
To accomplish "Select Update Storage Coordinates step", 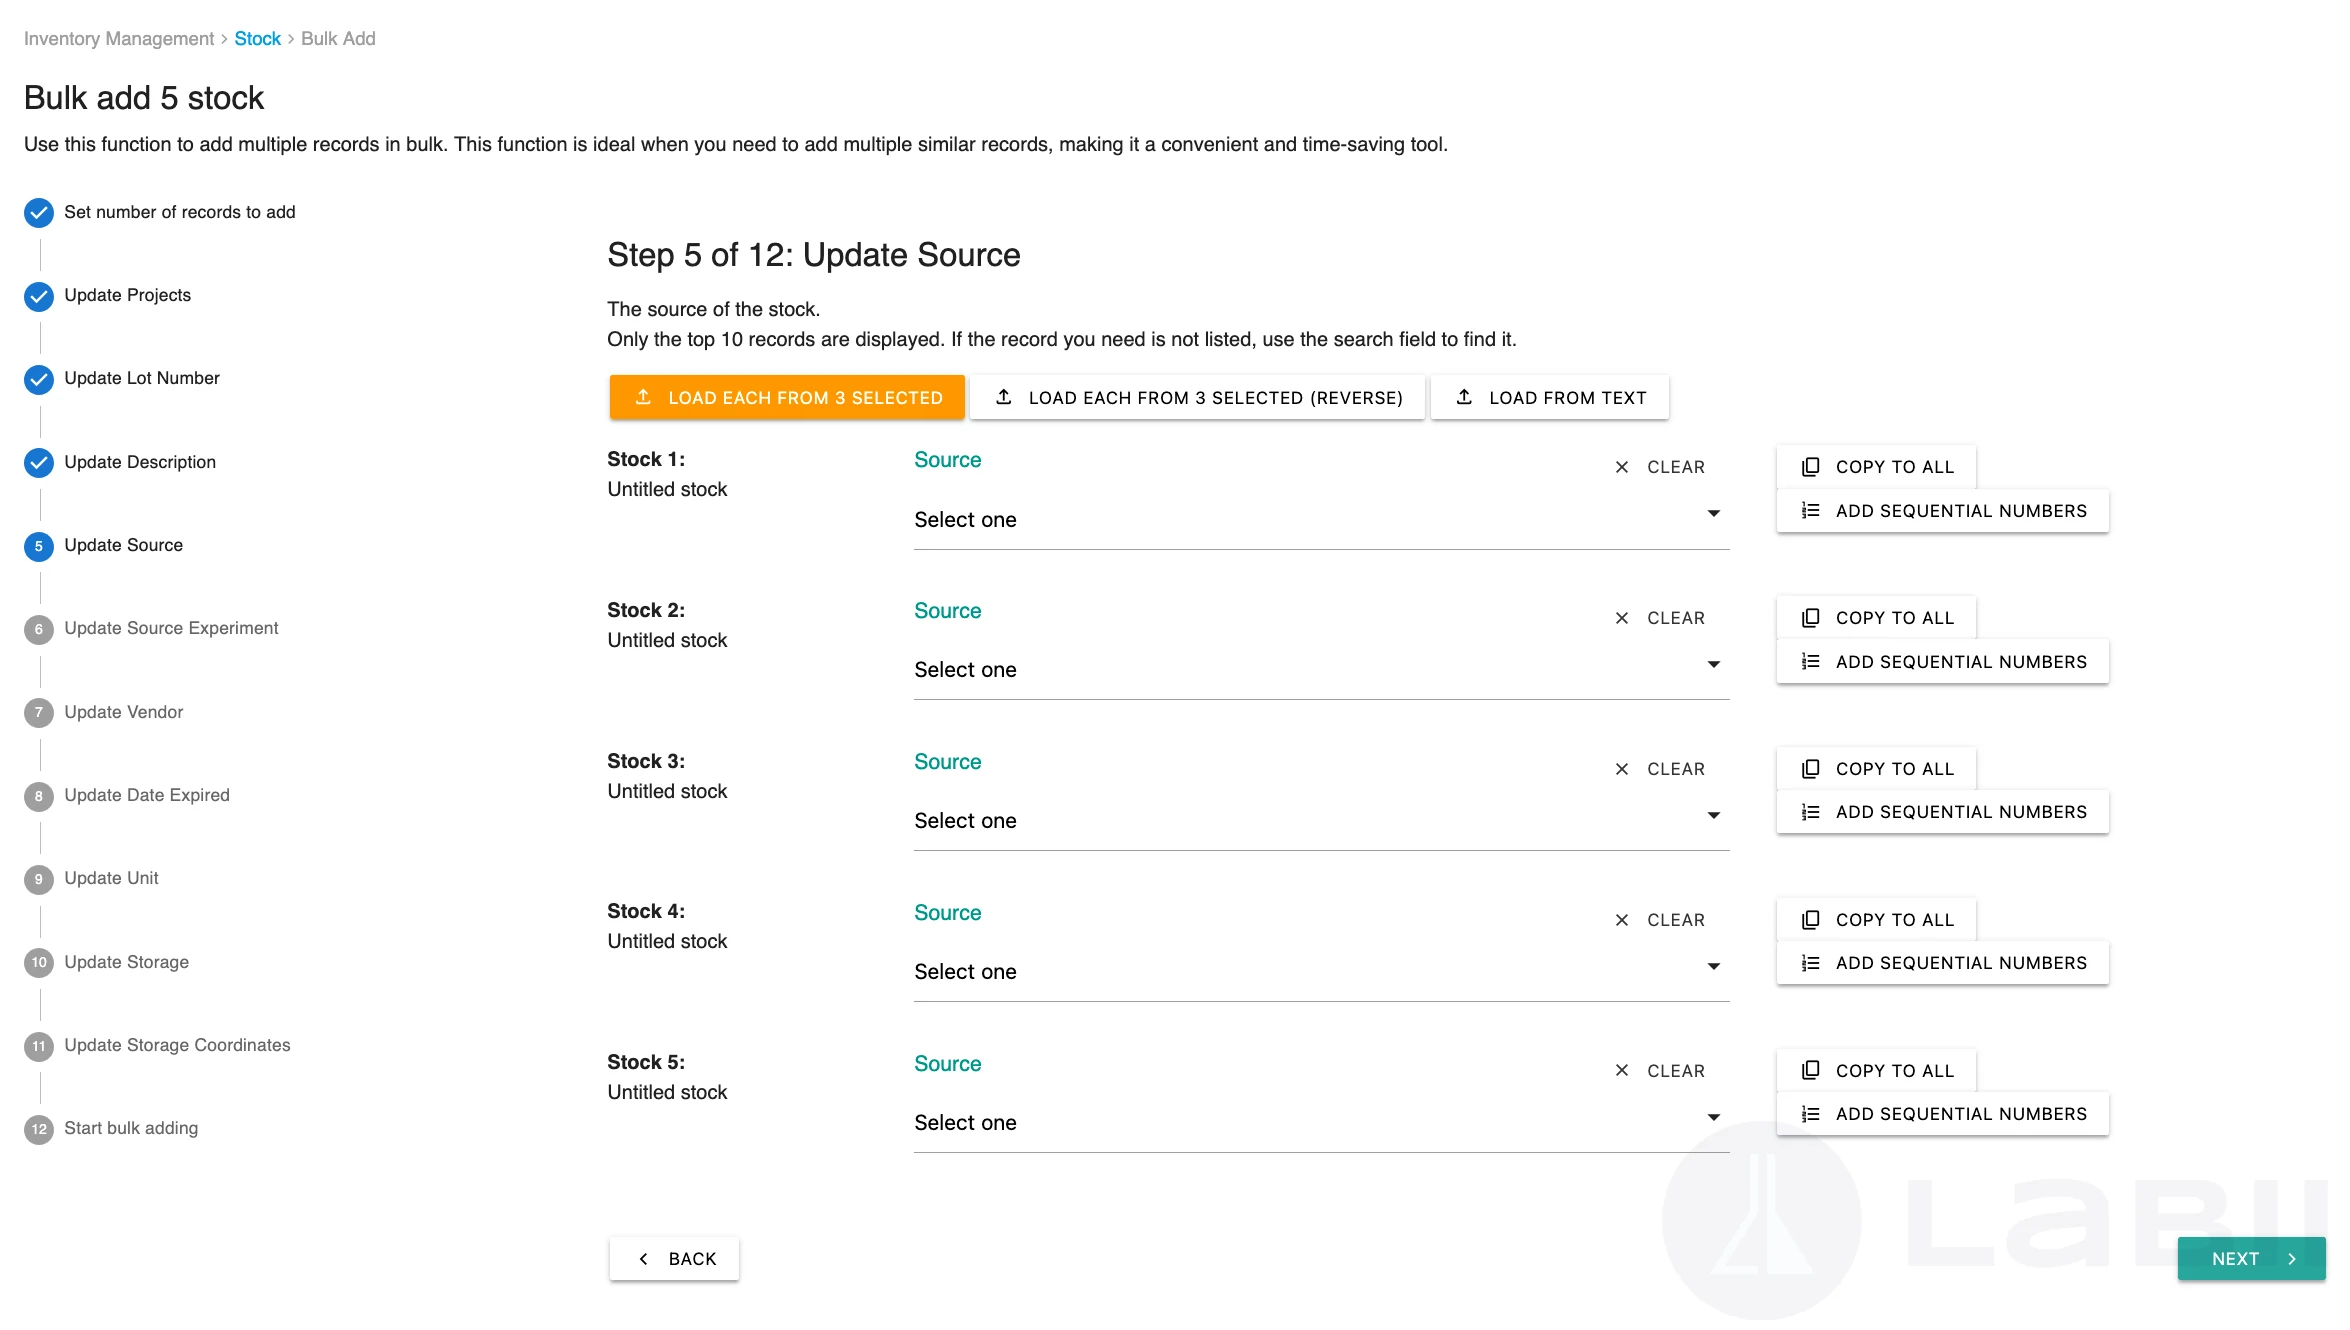I will 177,1045.
